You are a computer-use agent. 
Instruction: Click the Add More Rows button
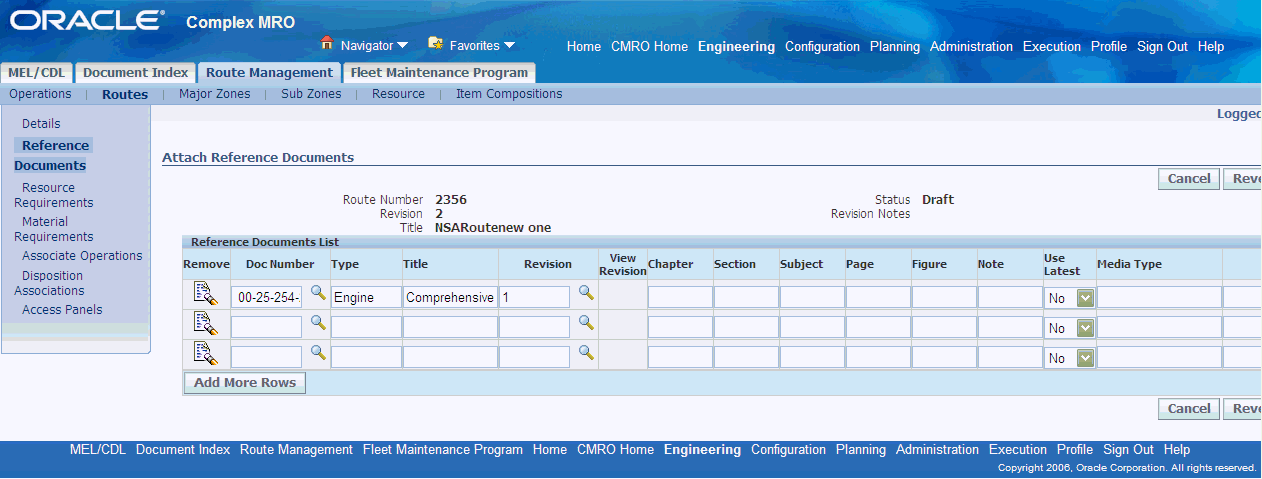[x=245, y=383]
